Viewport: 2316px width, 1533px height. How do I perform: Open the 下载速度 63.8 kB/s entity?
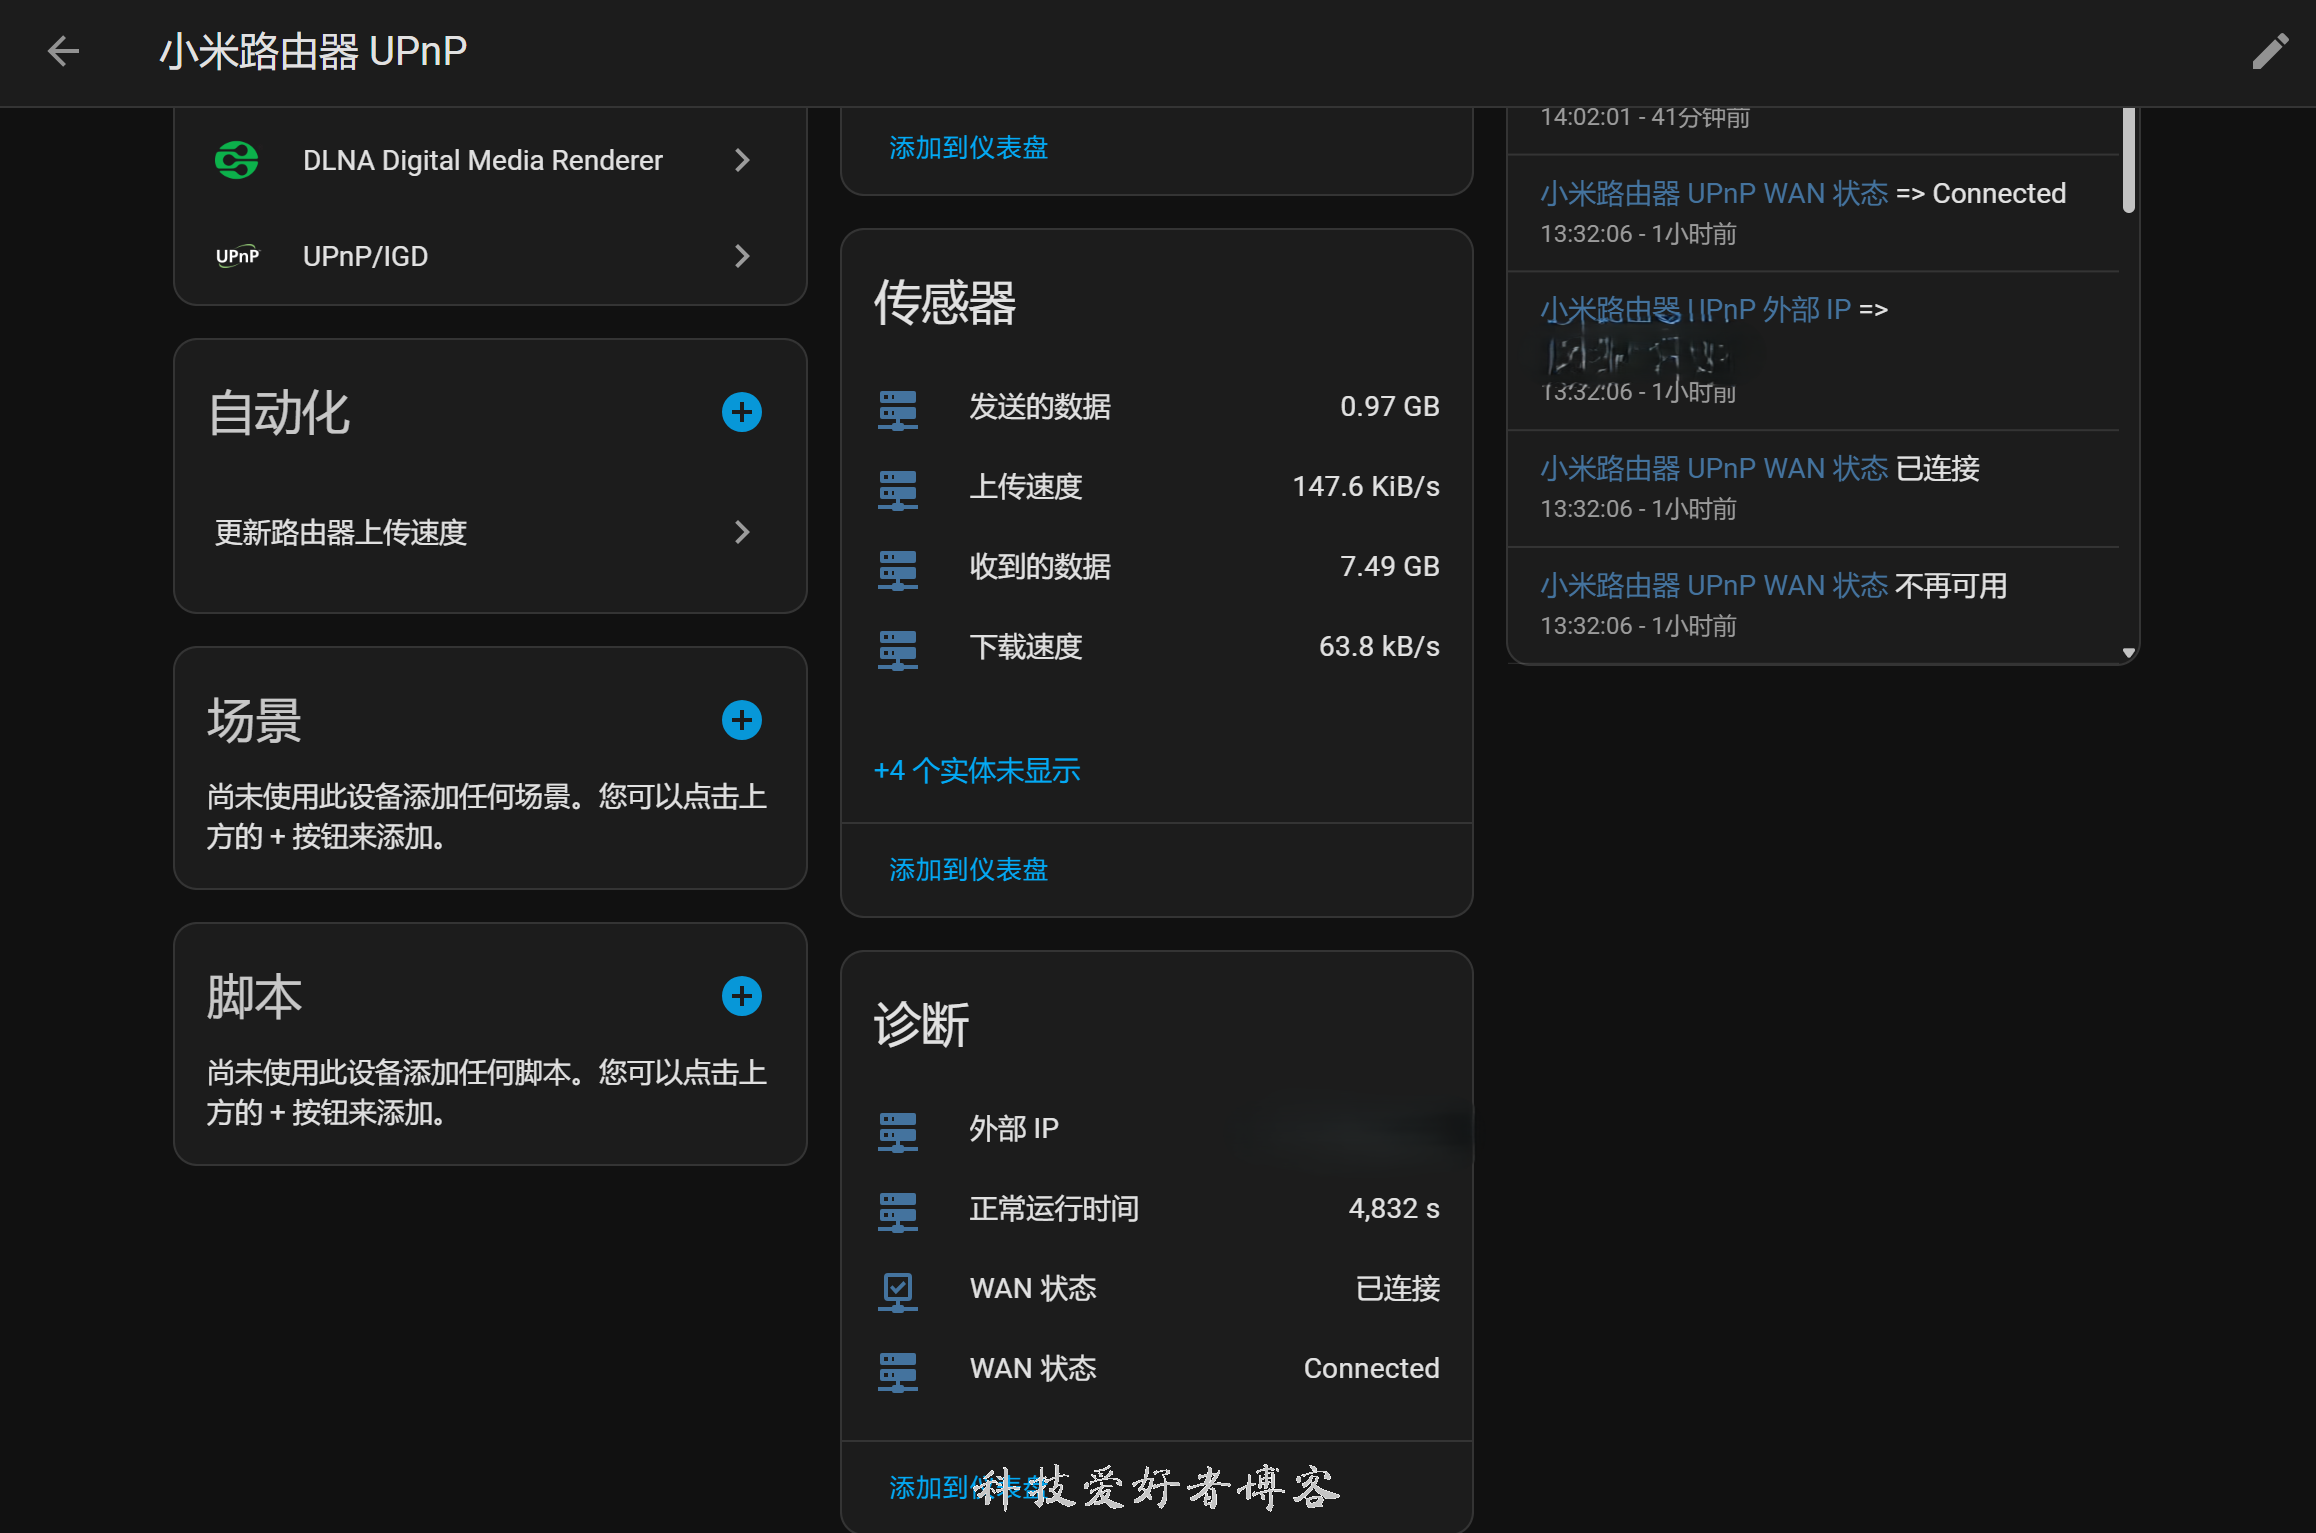(x=1157, y=647)
